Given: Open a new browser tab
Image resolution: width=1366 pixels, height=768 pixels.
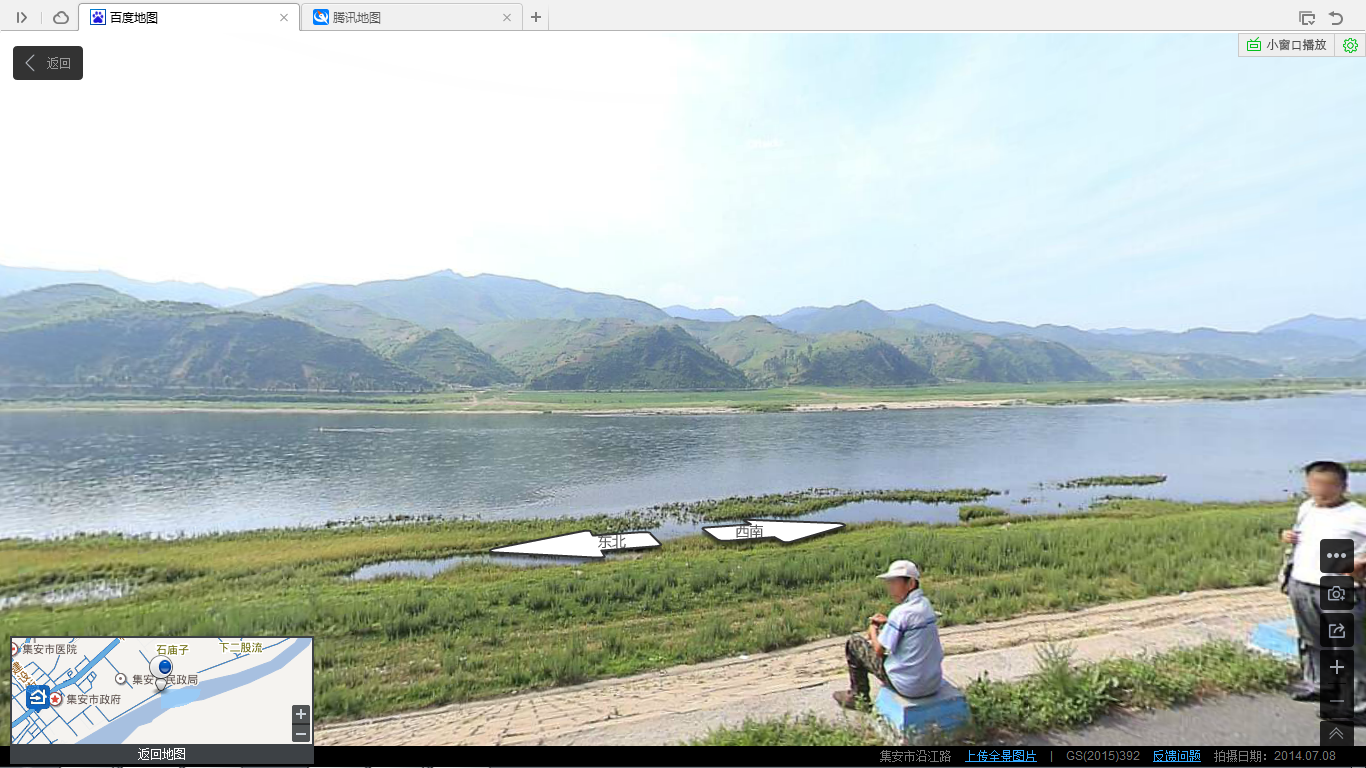Looking at the screenshot, I should point(536,17).
